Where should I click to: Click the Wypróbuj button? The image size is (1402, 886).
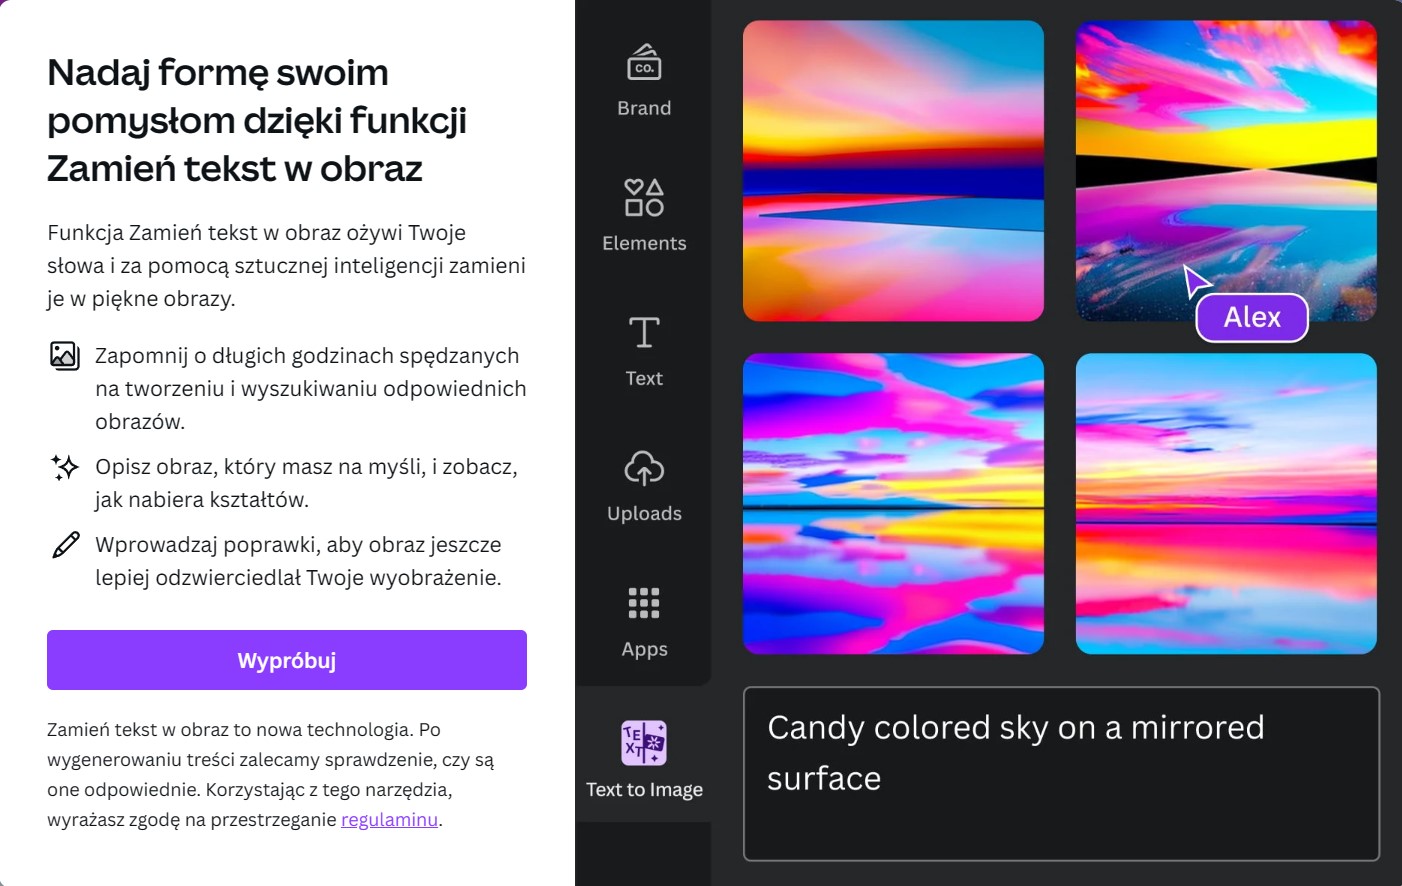287,660
